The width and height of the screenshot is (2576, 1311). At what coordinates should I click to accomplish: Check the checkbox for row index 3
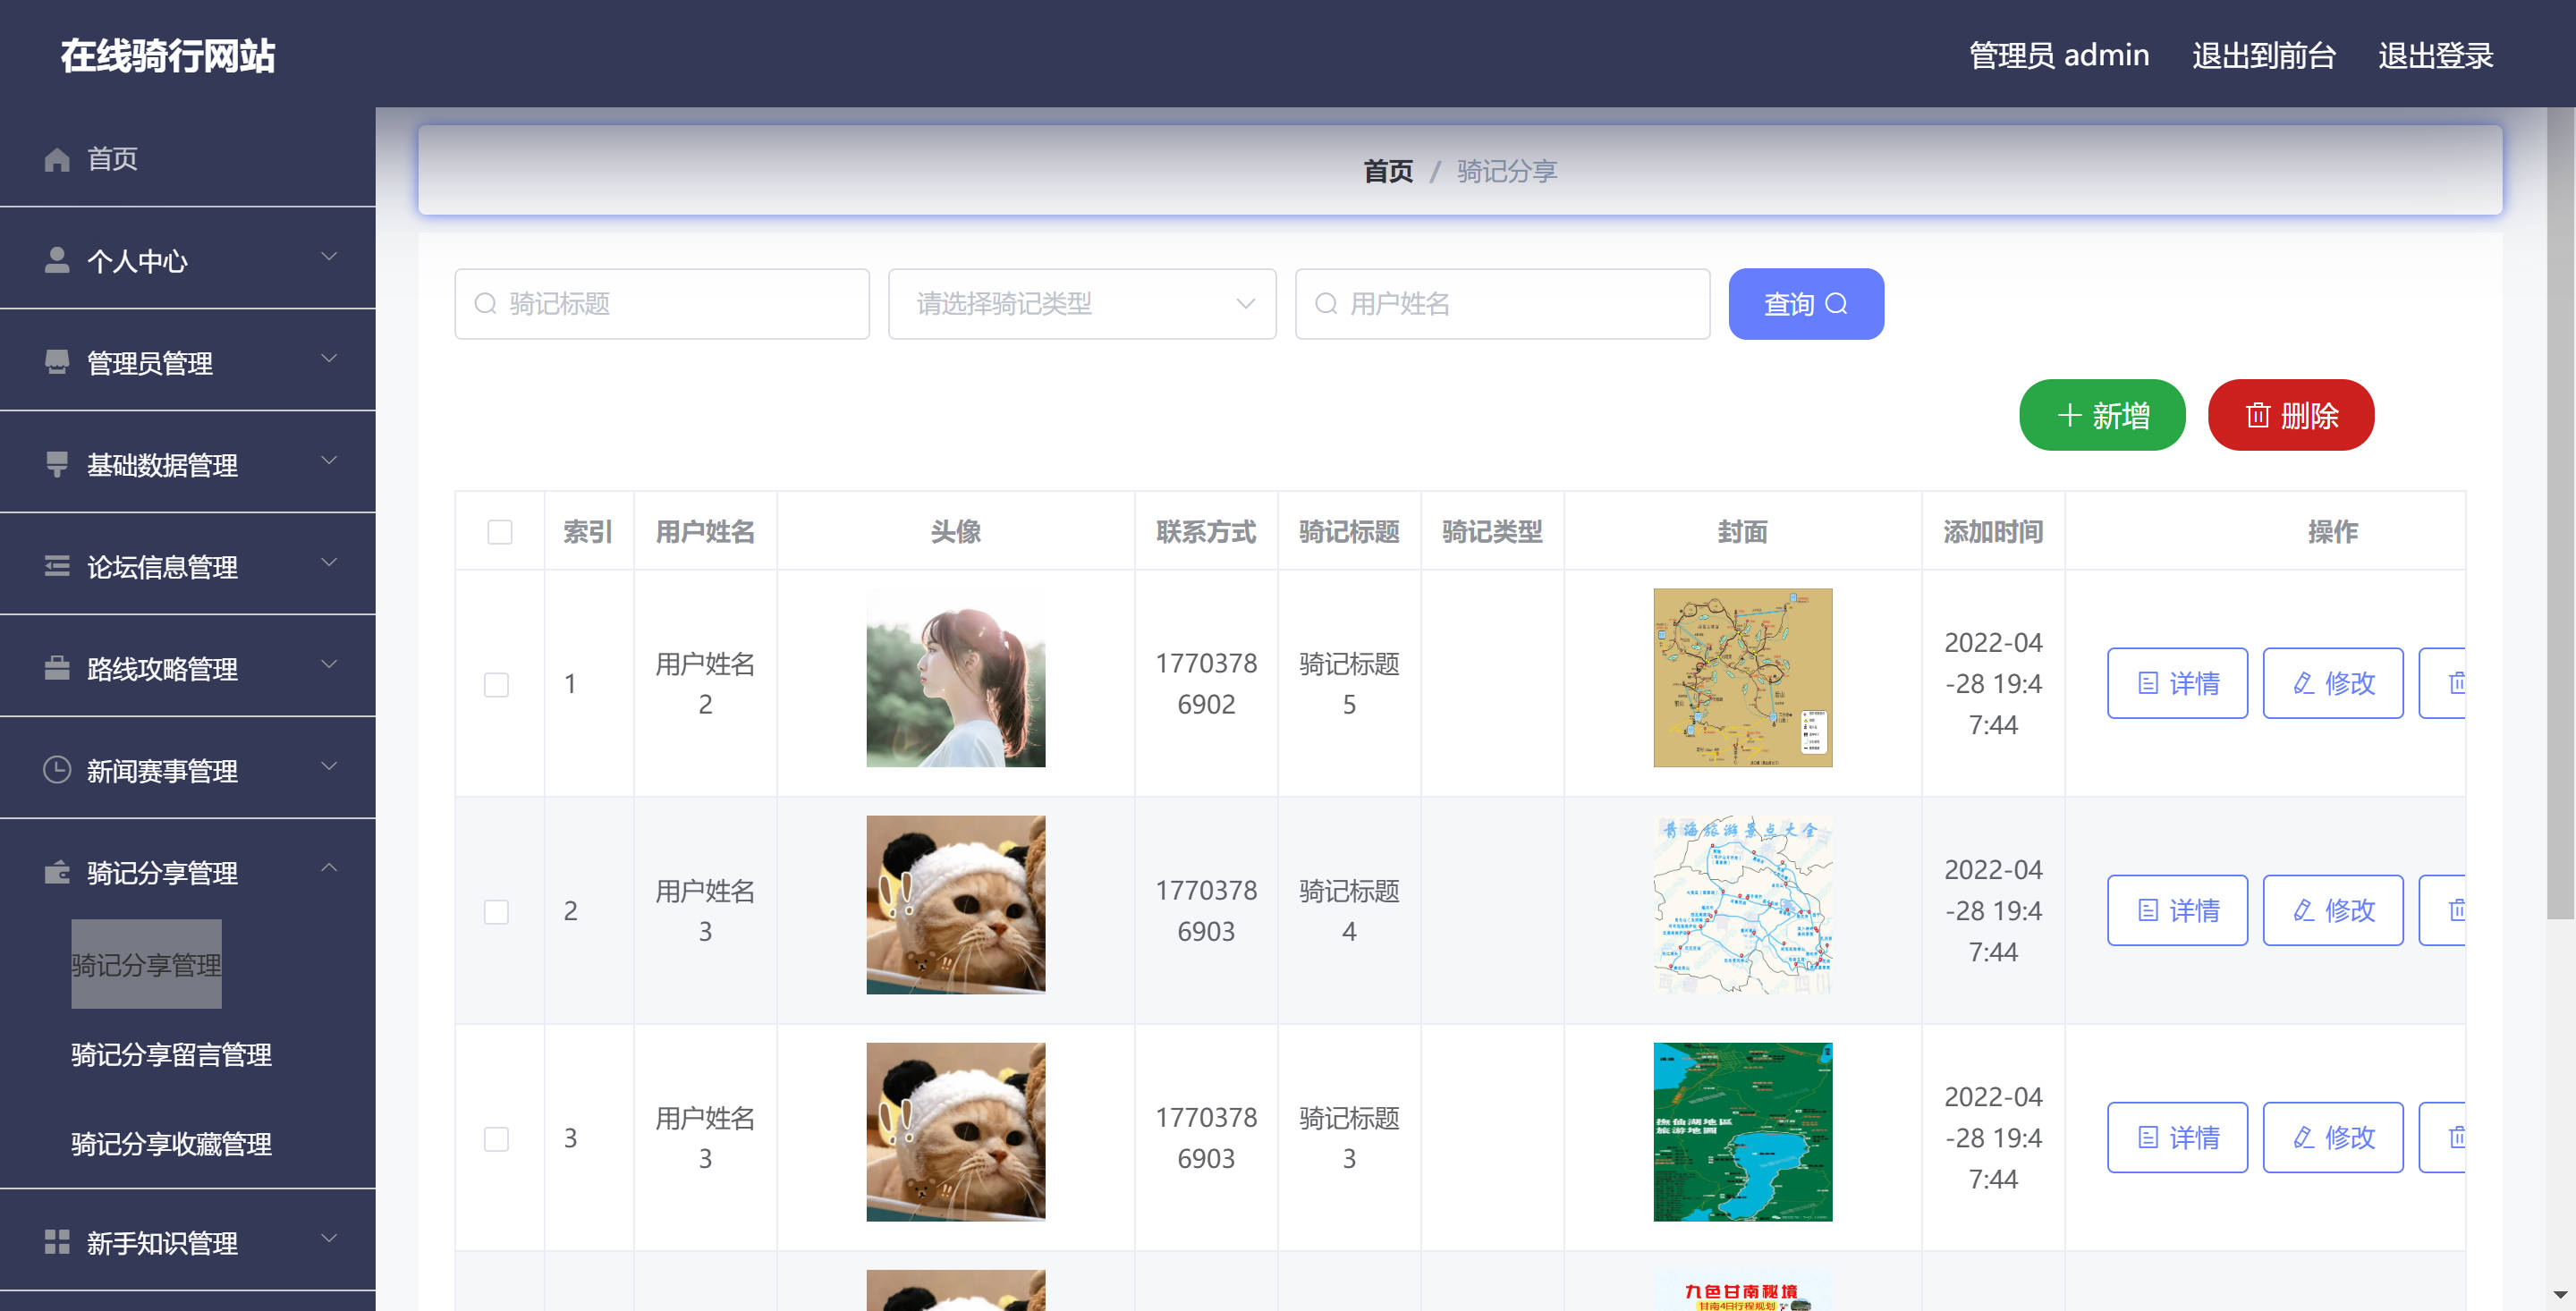pos(497,1138)
